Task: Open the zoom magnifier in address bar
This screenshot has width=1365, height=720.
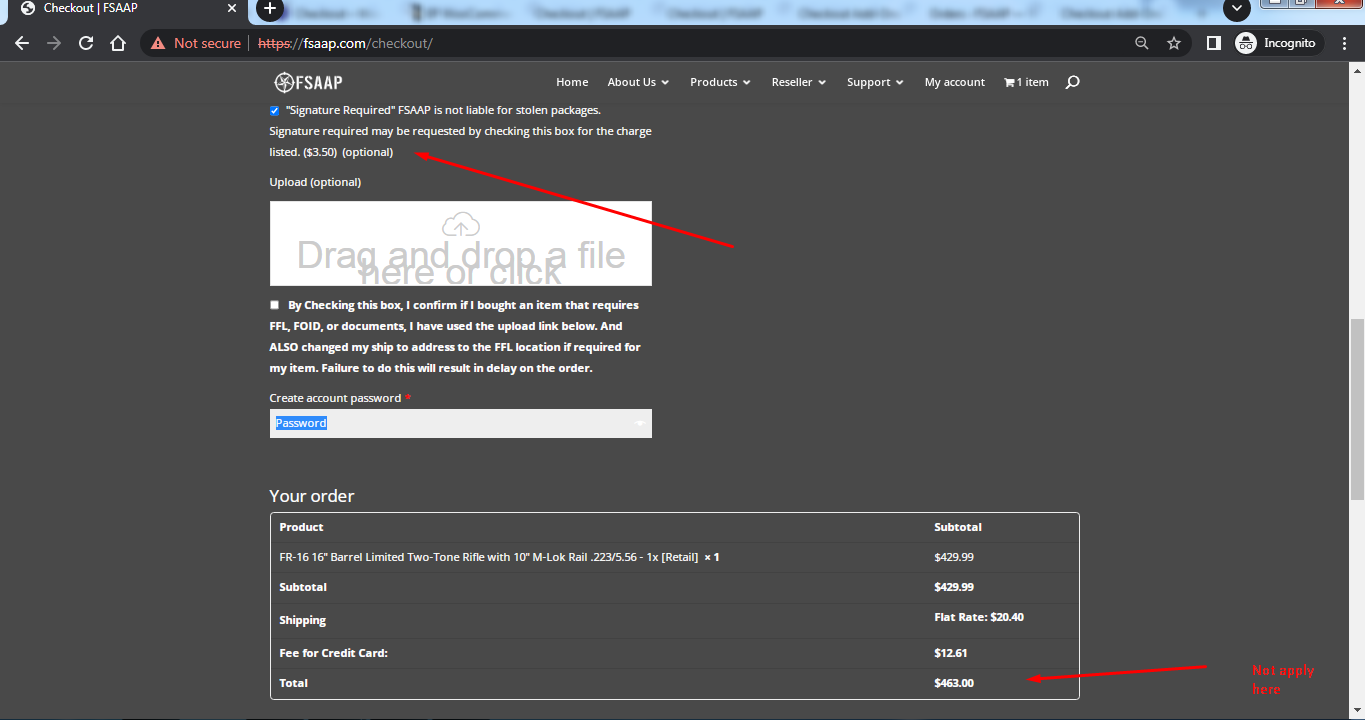Action: pyautogui.click(x=1142, y=43)
